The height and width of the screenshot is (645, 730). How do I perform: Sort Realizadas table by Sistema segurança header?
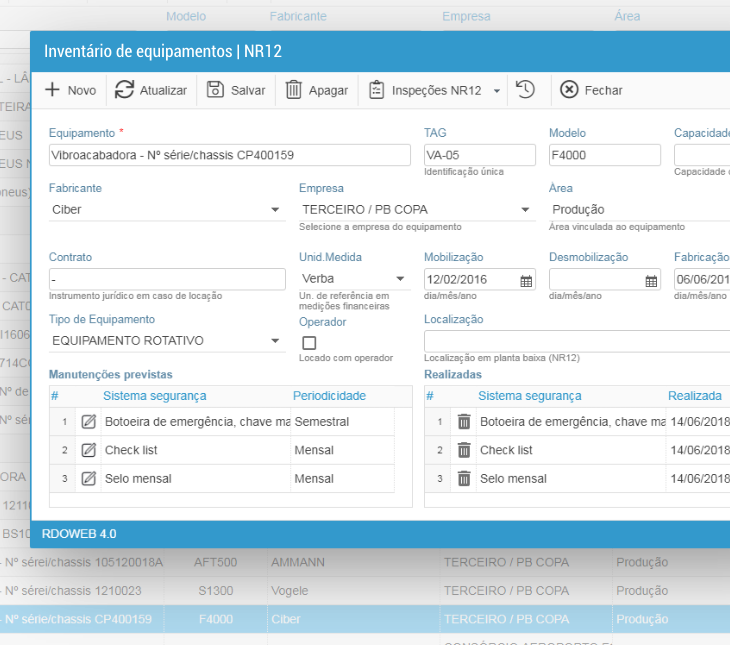coord(530,396)
